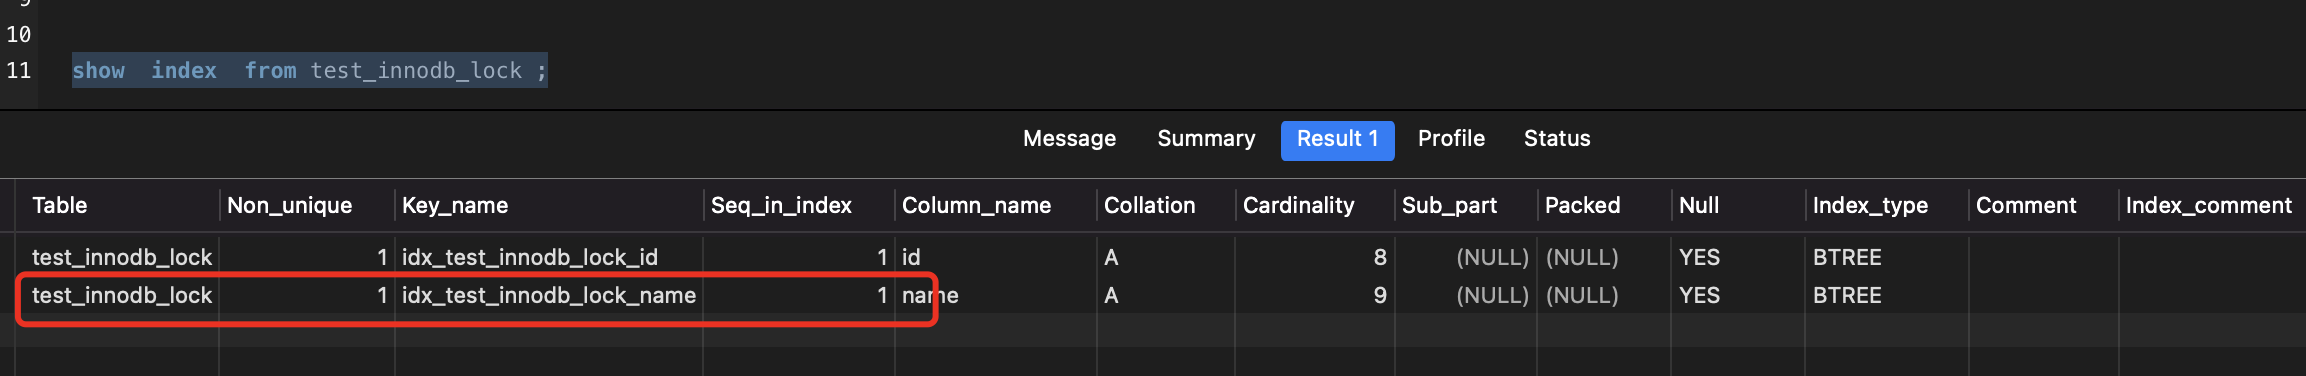The image size is (2306, 376).
Task: Select the idx_test_innodb_lock_id cell
Action: point(549,258)
